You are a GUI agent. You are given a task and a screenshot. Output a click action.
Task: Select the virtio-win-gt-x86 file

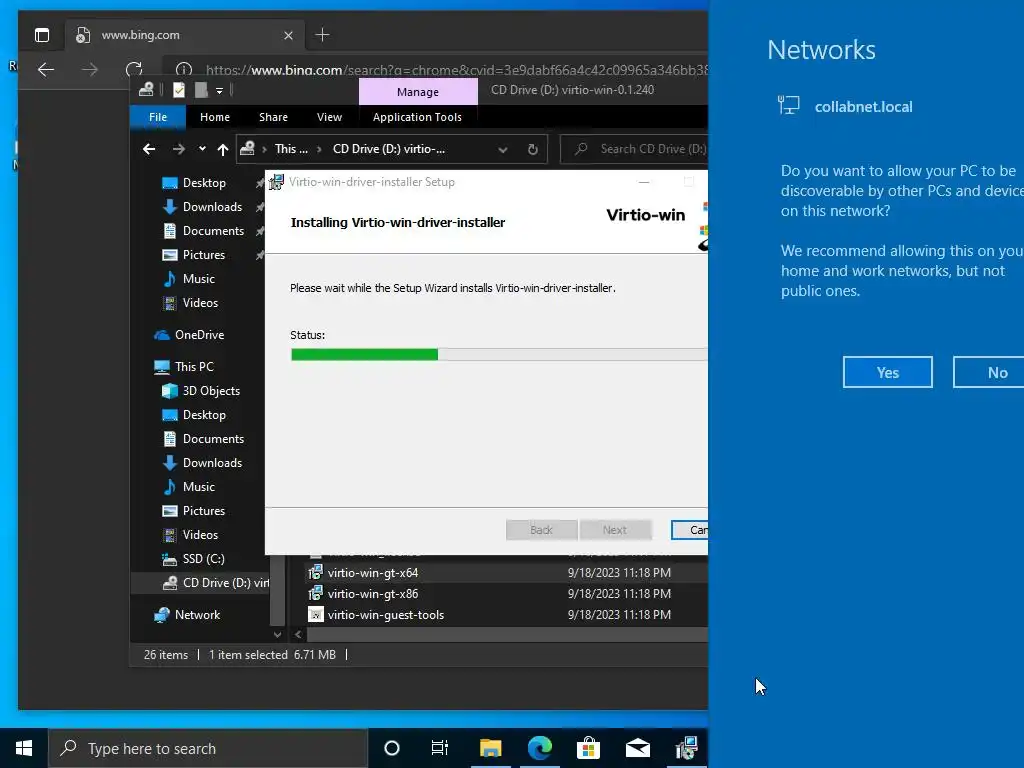[373, 594]
